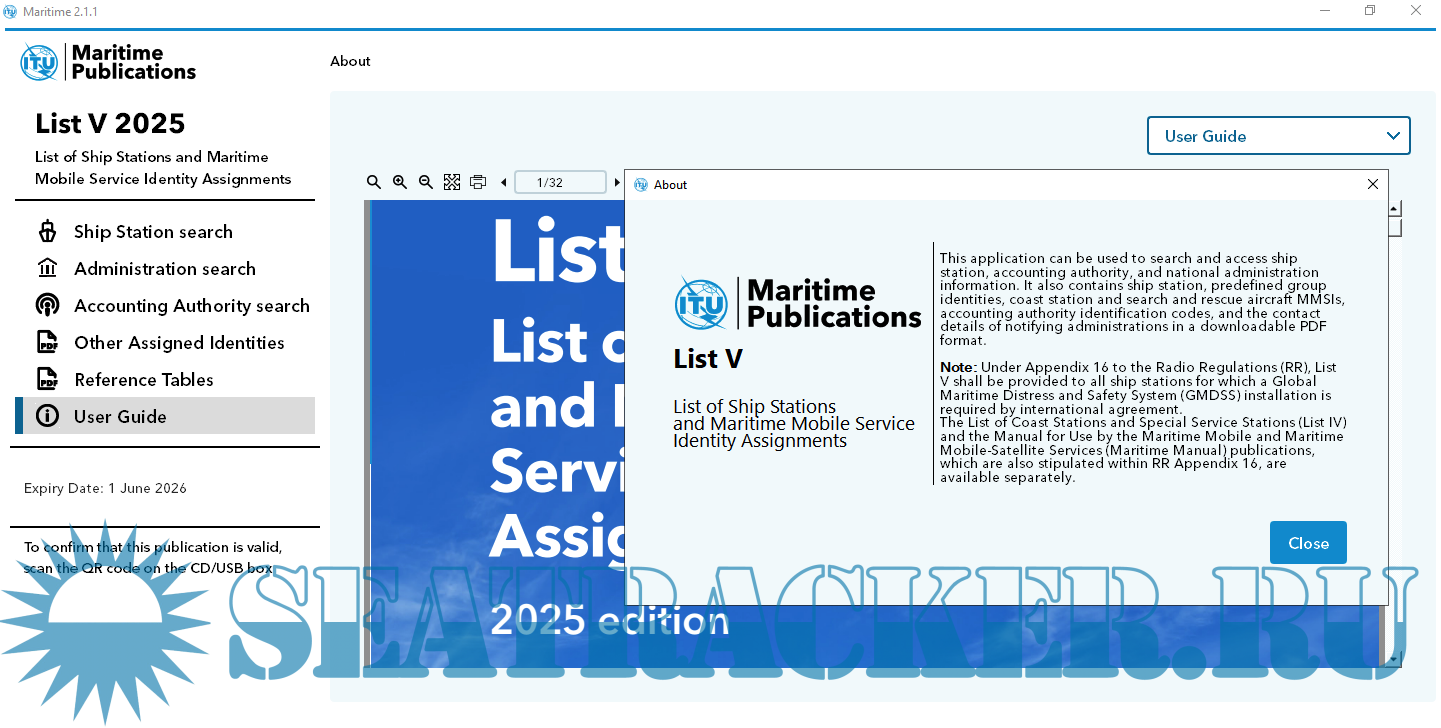Open Reference Tables in the sidebar
The width and height of the screenshot is (1441, 728).
(x=144, y=380)
